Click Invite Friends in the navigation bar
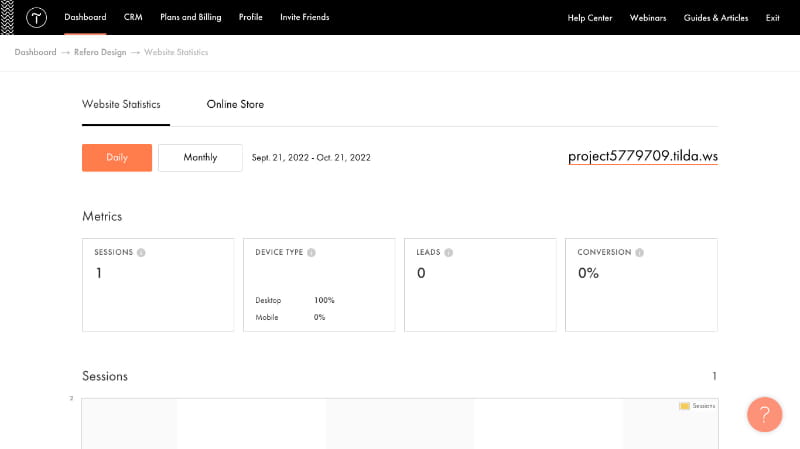800x449 pixels. click(304, 18)
